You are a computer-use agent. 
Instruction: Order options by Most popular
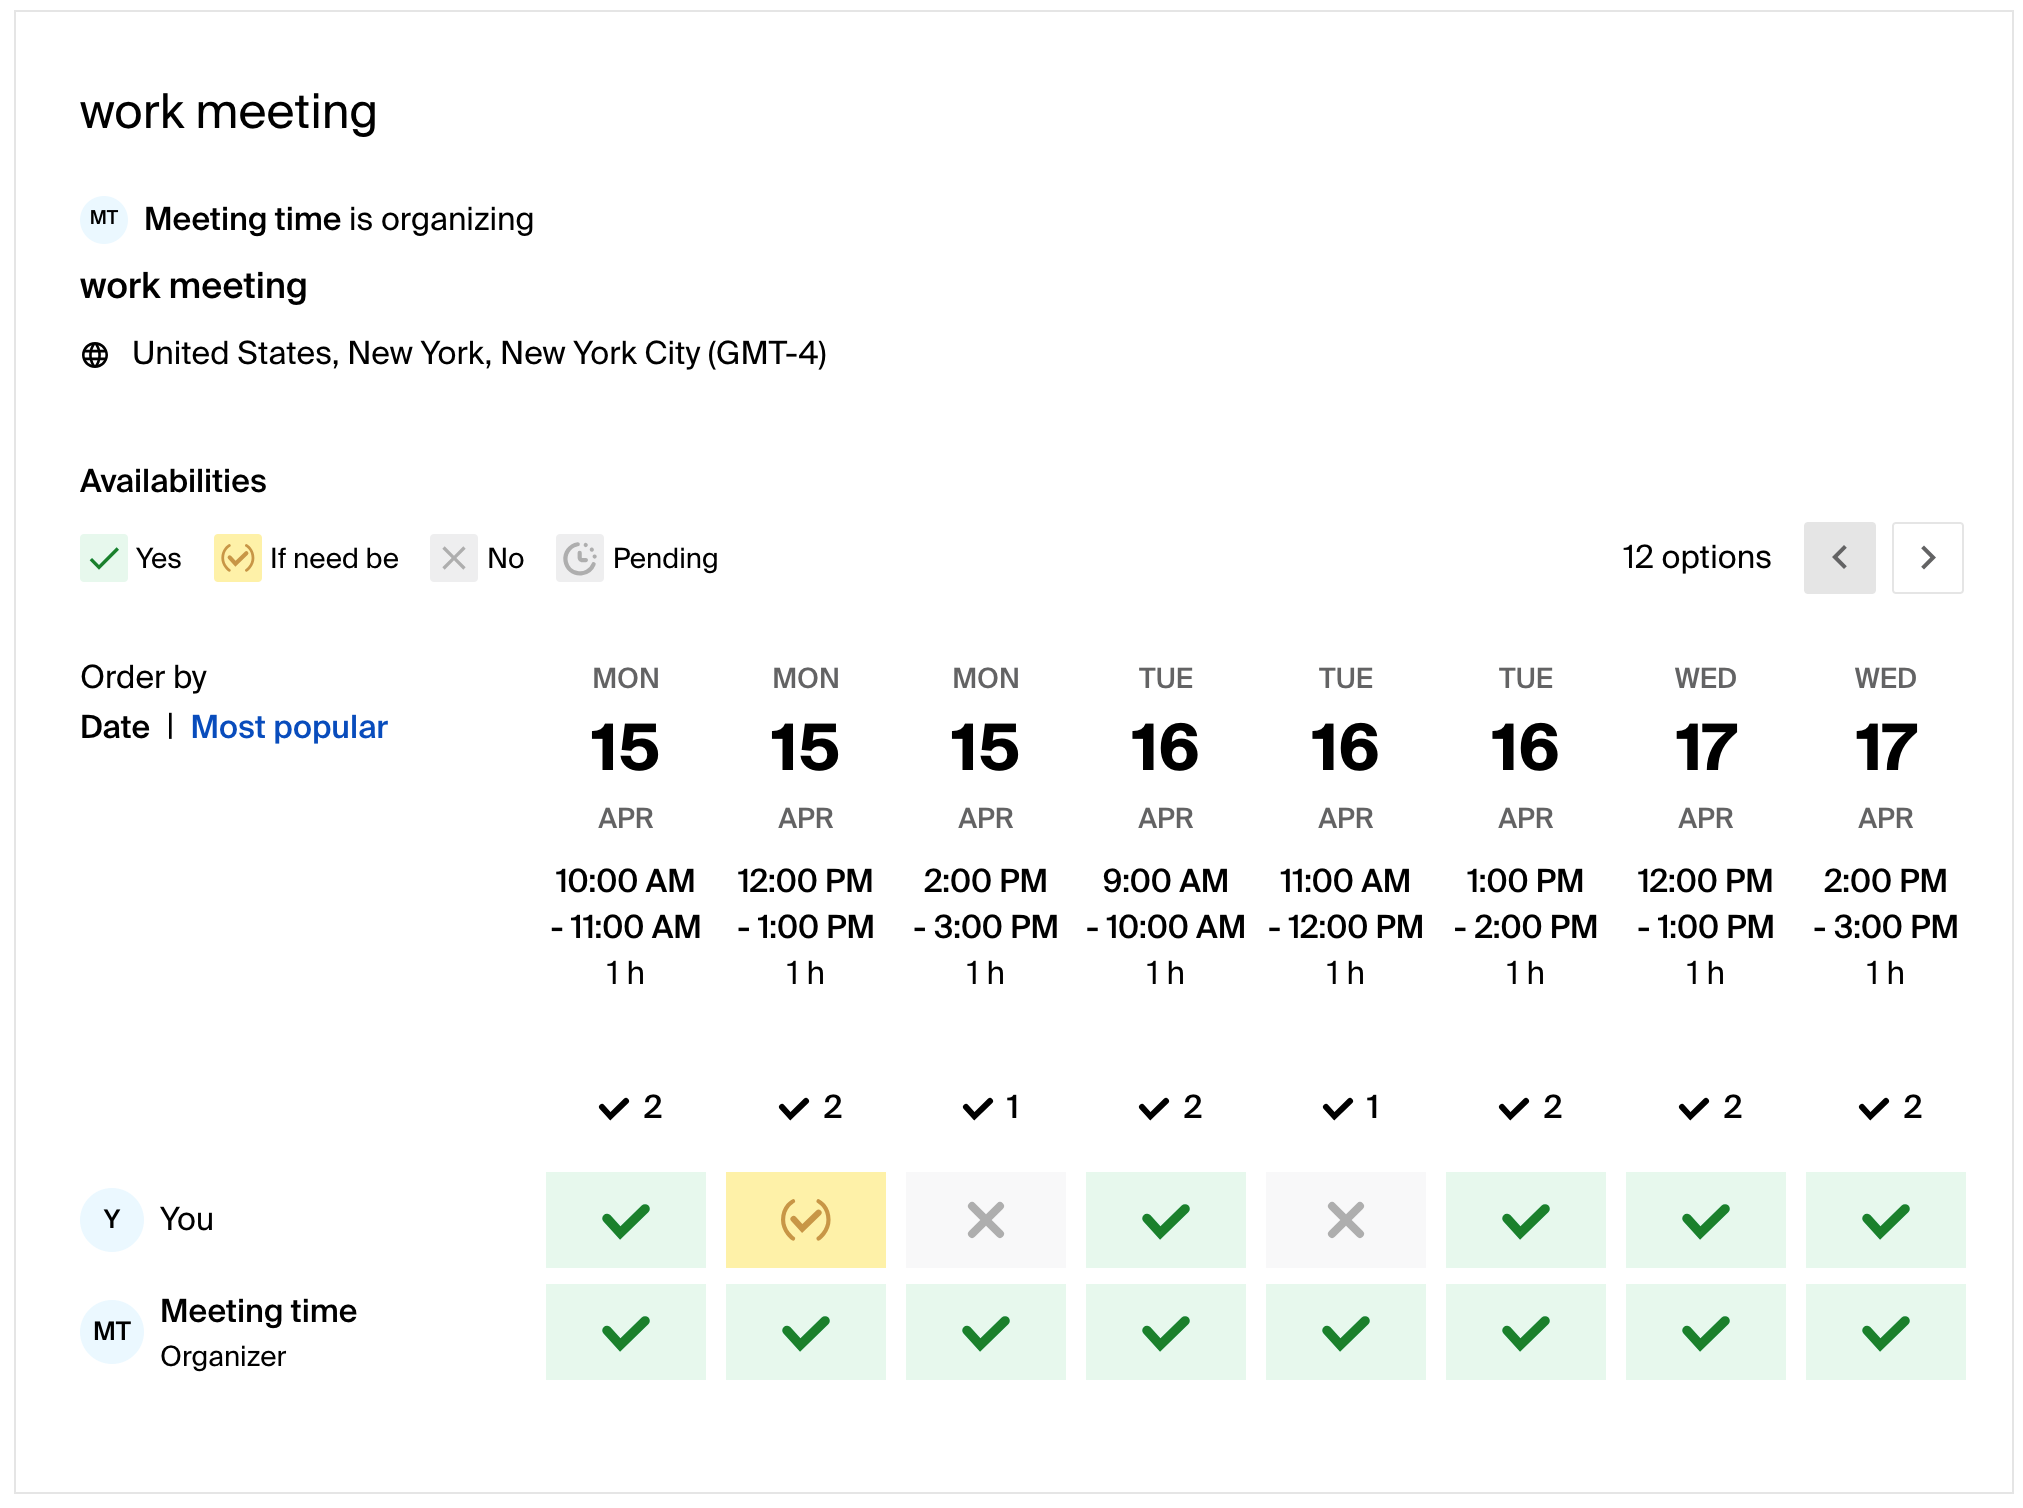pyautogui.click(x=289, y=727)
